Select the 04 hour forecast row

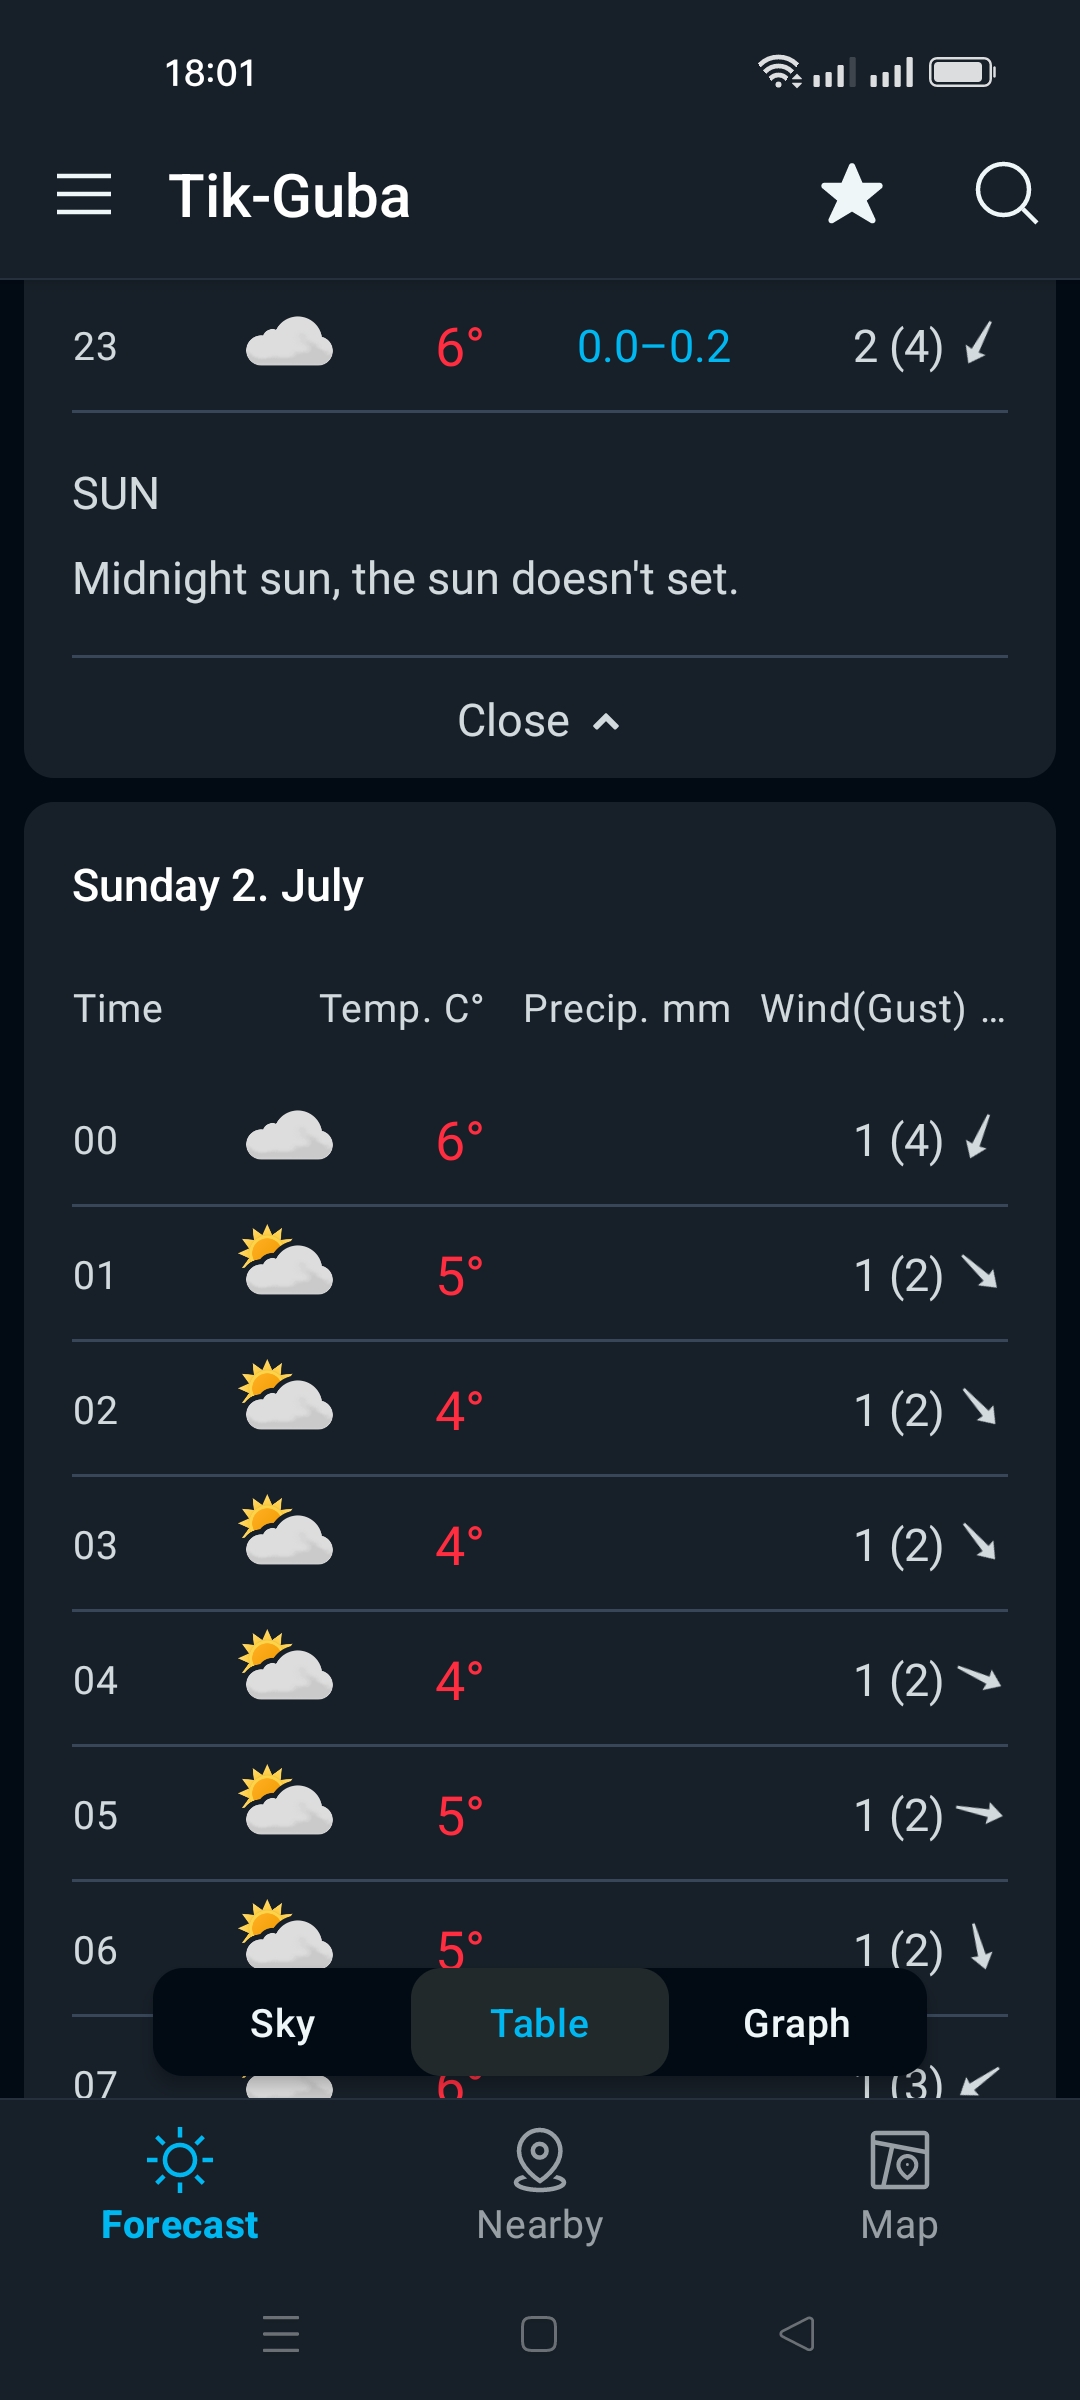[x=539, y=1680]
